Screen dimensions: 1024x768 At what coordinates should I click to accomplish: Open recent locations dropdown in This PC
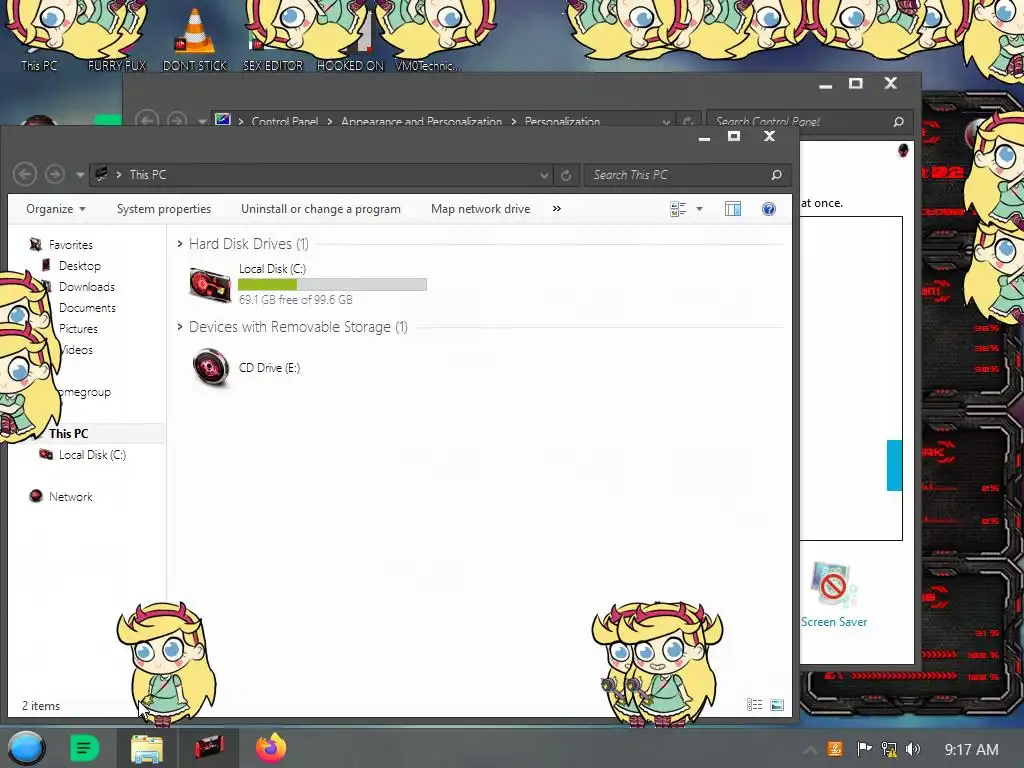click(x=80, y=175)
